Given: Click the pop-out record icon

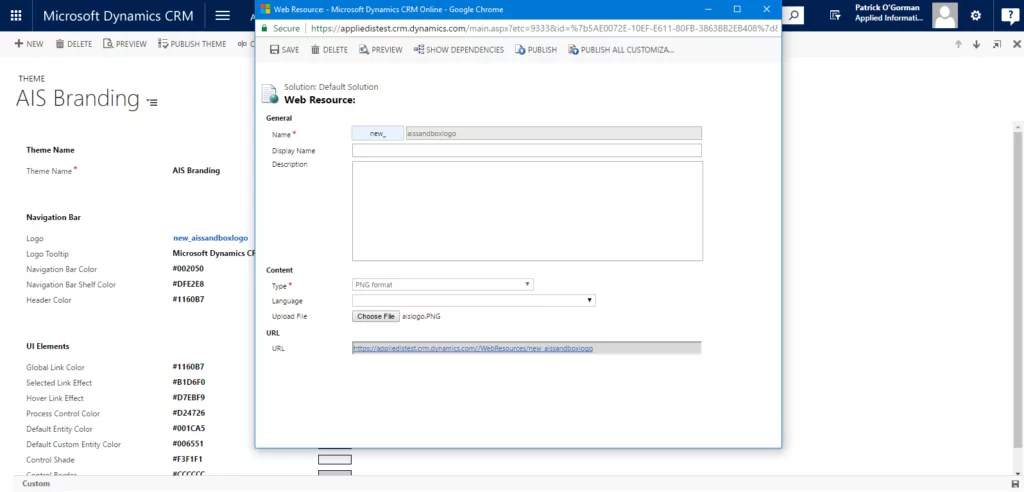Looking at the screenshot, I should tap(997, 44).
